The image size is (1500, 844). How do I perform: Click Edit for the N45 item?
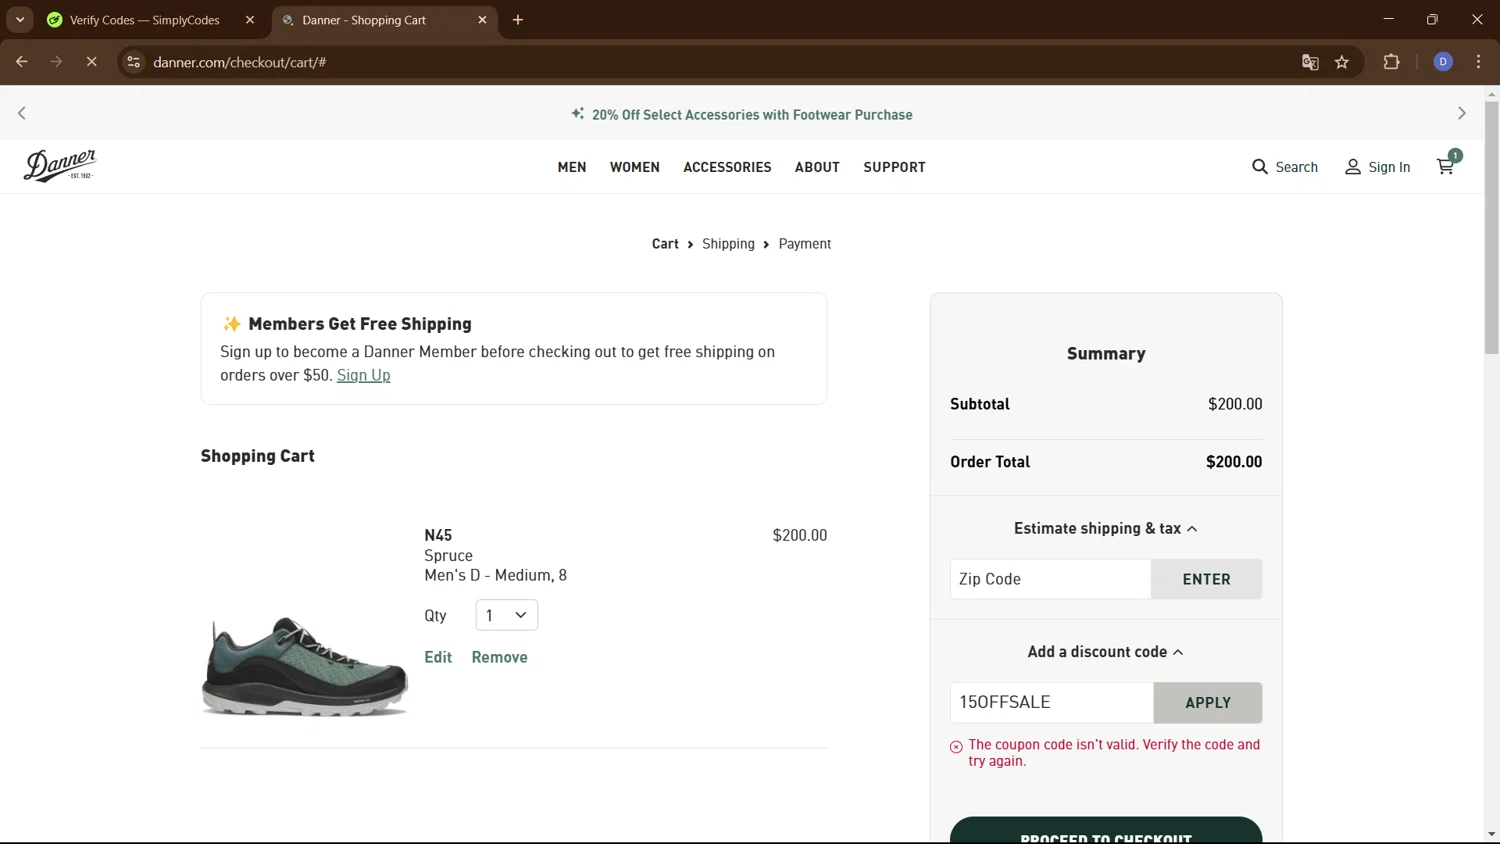[438, 657]
